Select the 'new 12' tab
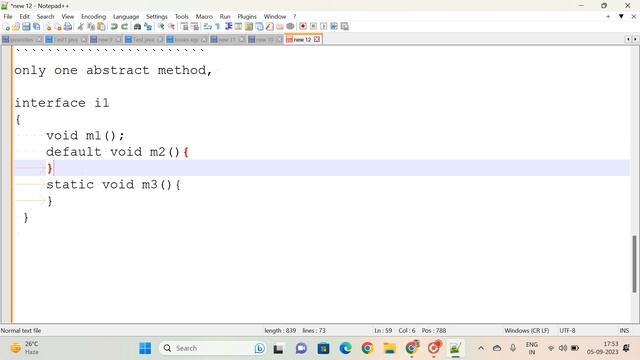This screenshot has width=640, height=360. click(302, 40)
